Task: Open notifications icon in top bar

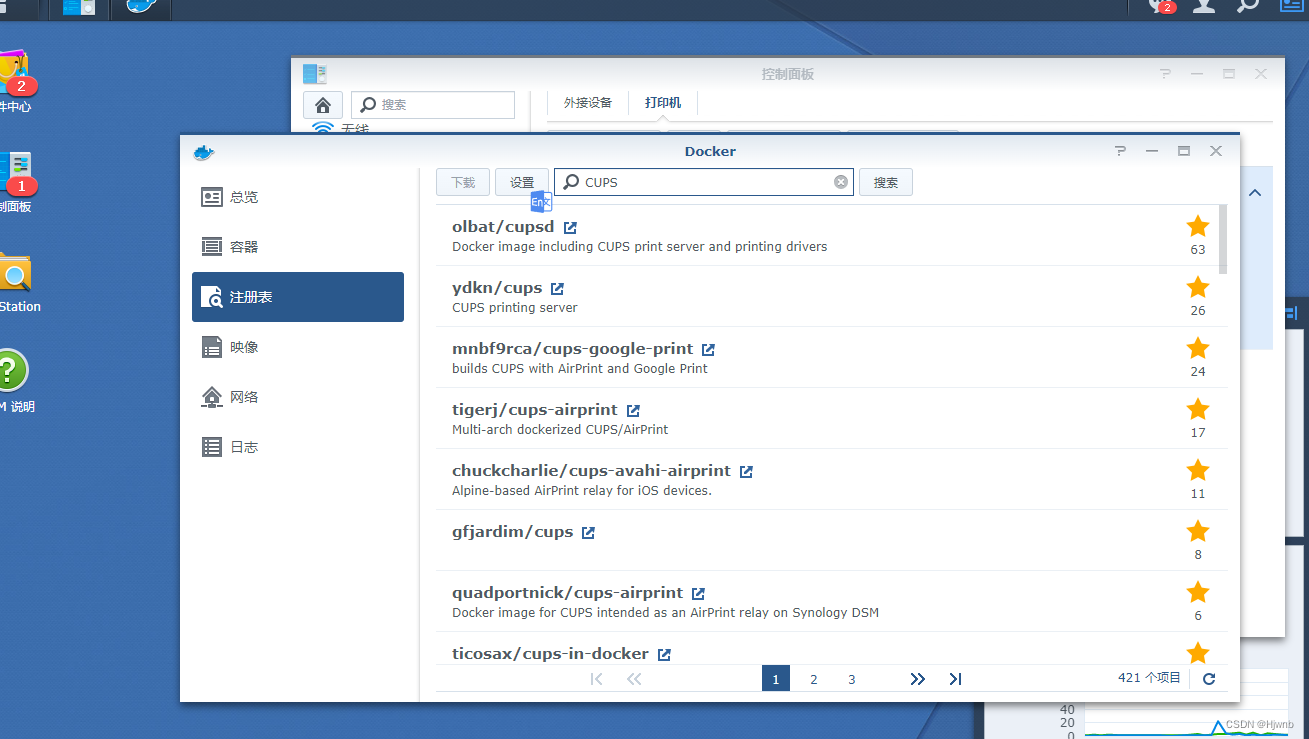Action: coord(1162,5)
